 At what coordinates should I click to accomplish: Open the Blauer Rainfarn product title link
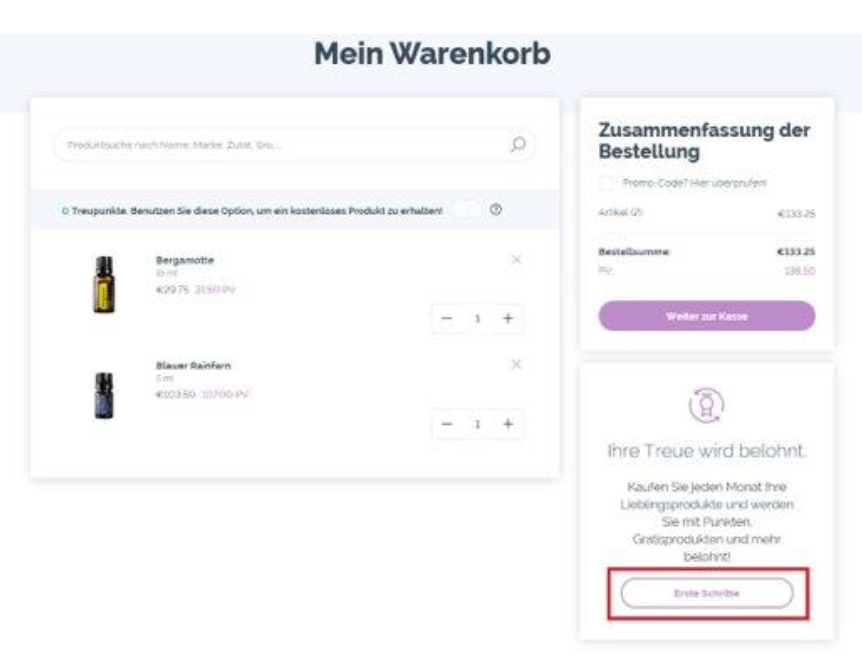(193, 366)
